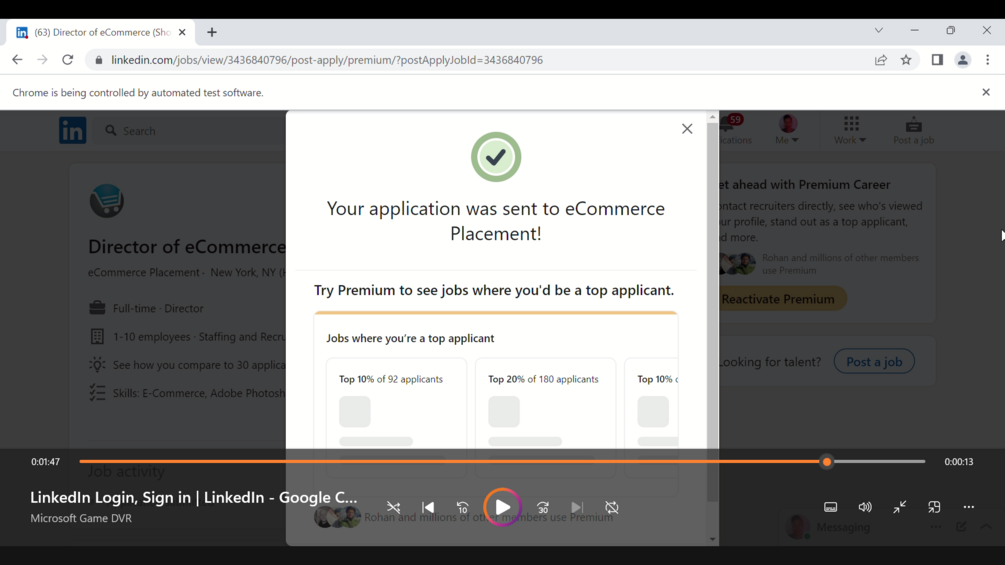The height and width of the screenshot is (565, 1005).
Task: Open the Chrome profile avatar icon
Action: pos(962,60)
